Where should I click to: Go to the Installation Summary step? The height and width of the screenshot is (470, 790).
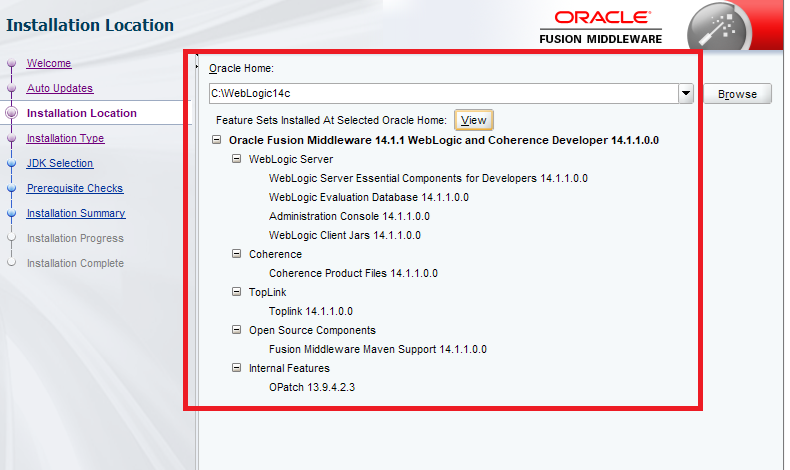click(x=76, y=213)
